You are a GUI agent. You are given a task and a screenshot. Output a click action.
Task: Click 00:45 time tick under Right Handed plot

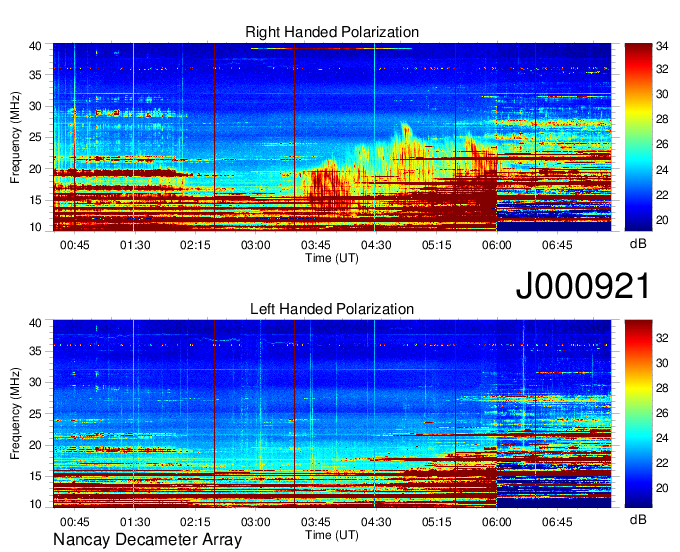[75, 245]
